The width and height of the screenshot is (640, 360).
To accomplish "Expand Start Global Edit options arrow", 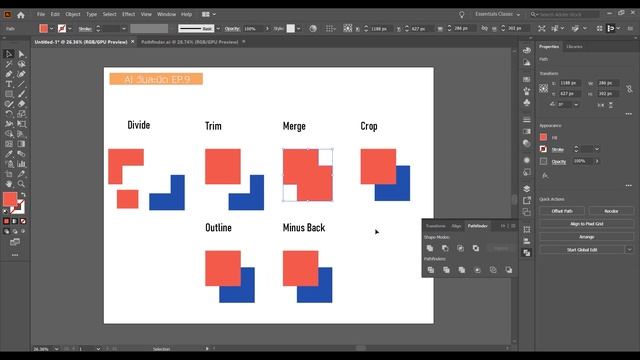I will (629, 249).
